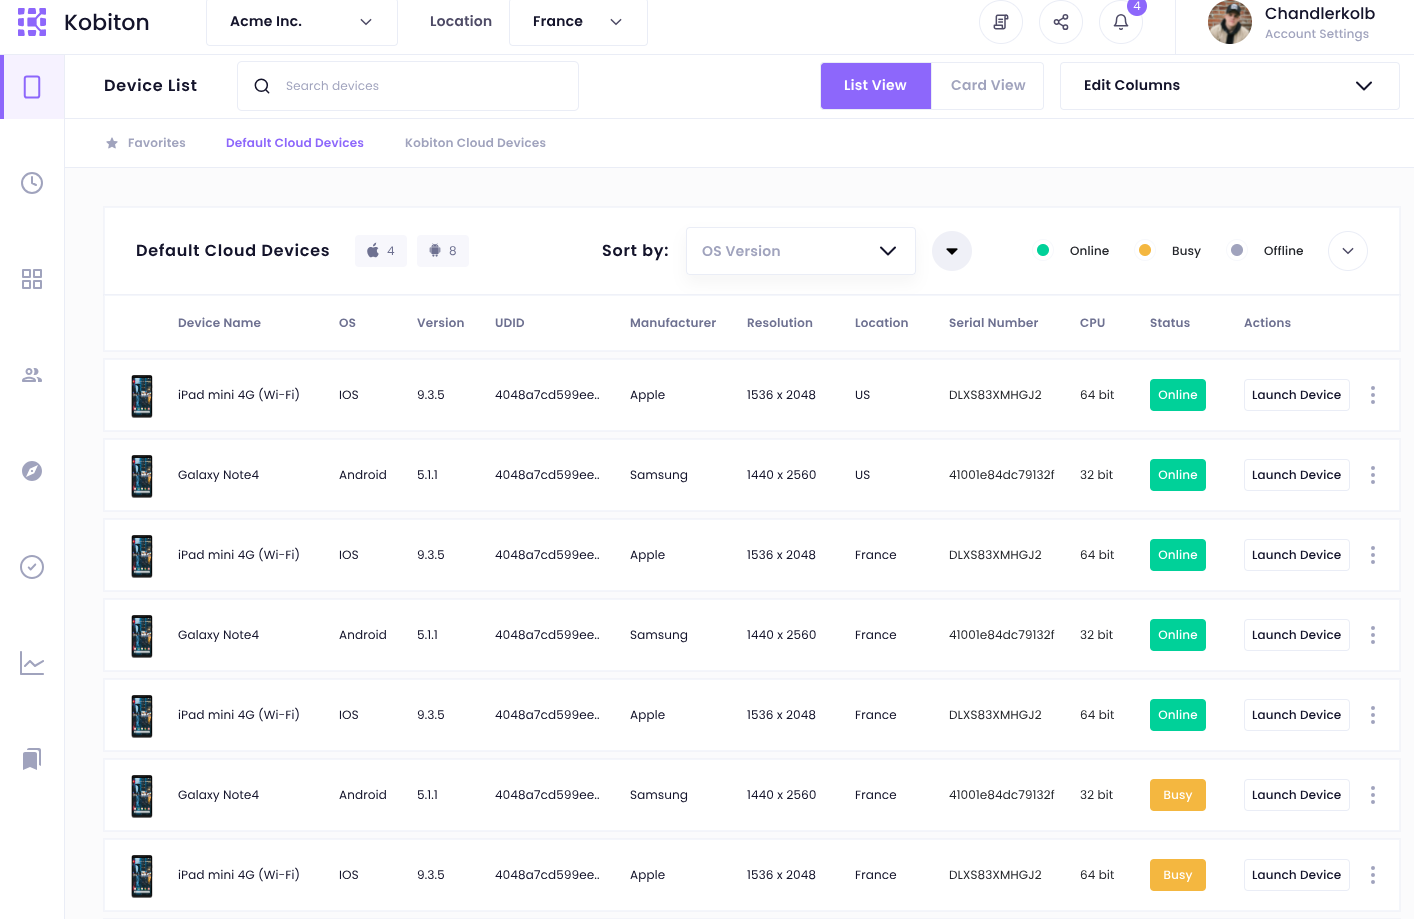Click the Chandlerkolb username
Image resolution: width=1414 pixels, height=919 pixels.
tap(1320, 13)
